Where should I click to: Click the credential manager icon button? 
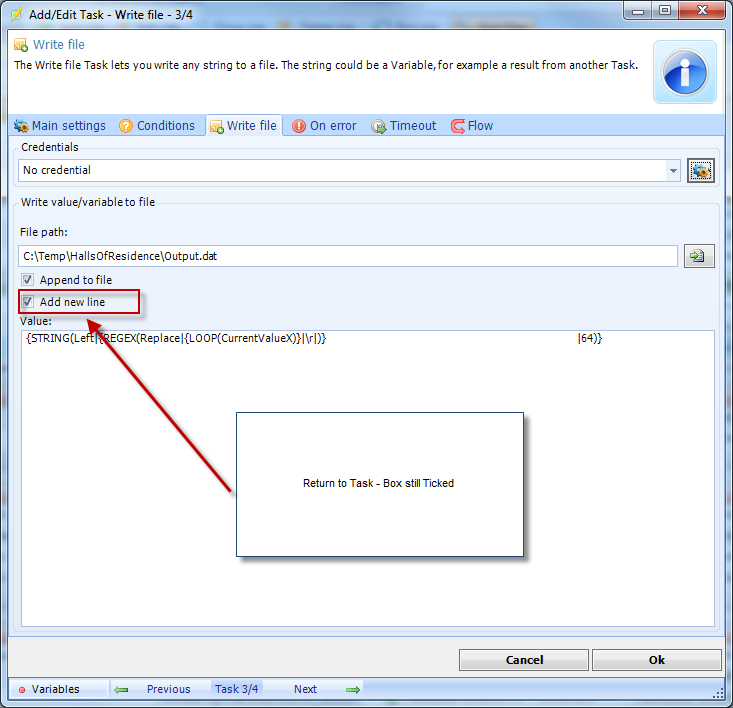[700, 171]
